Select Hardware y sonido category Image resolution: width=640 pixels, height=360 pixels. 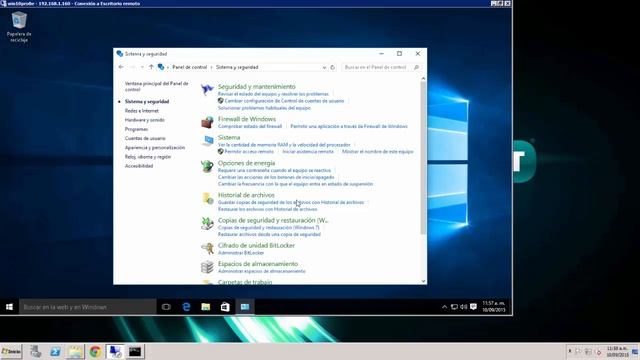144,120
